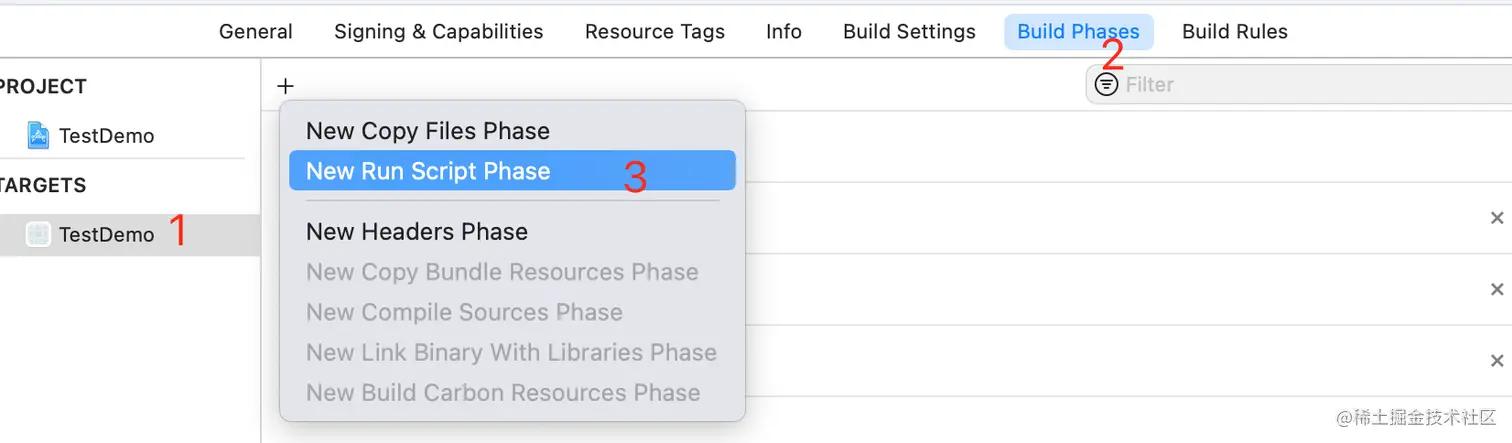
Task: Open the Build Rules tab
Action: tap(1235, 32)
